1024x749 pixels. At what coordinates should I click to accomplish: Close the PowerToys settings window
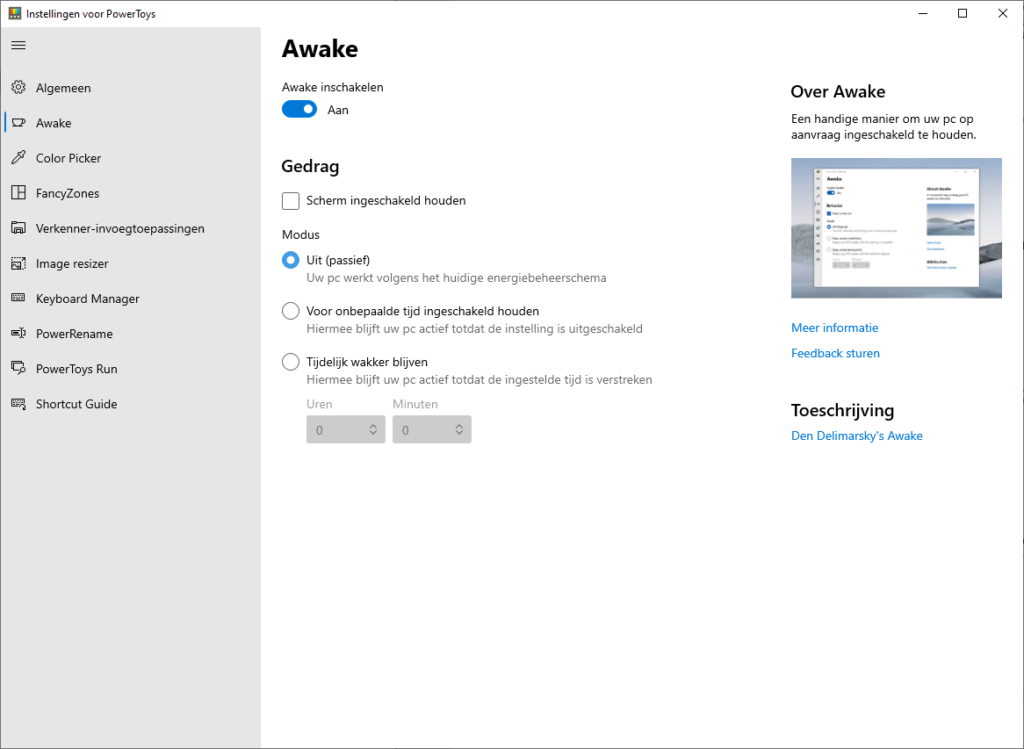(x=1002, y=13)
